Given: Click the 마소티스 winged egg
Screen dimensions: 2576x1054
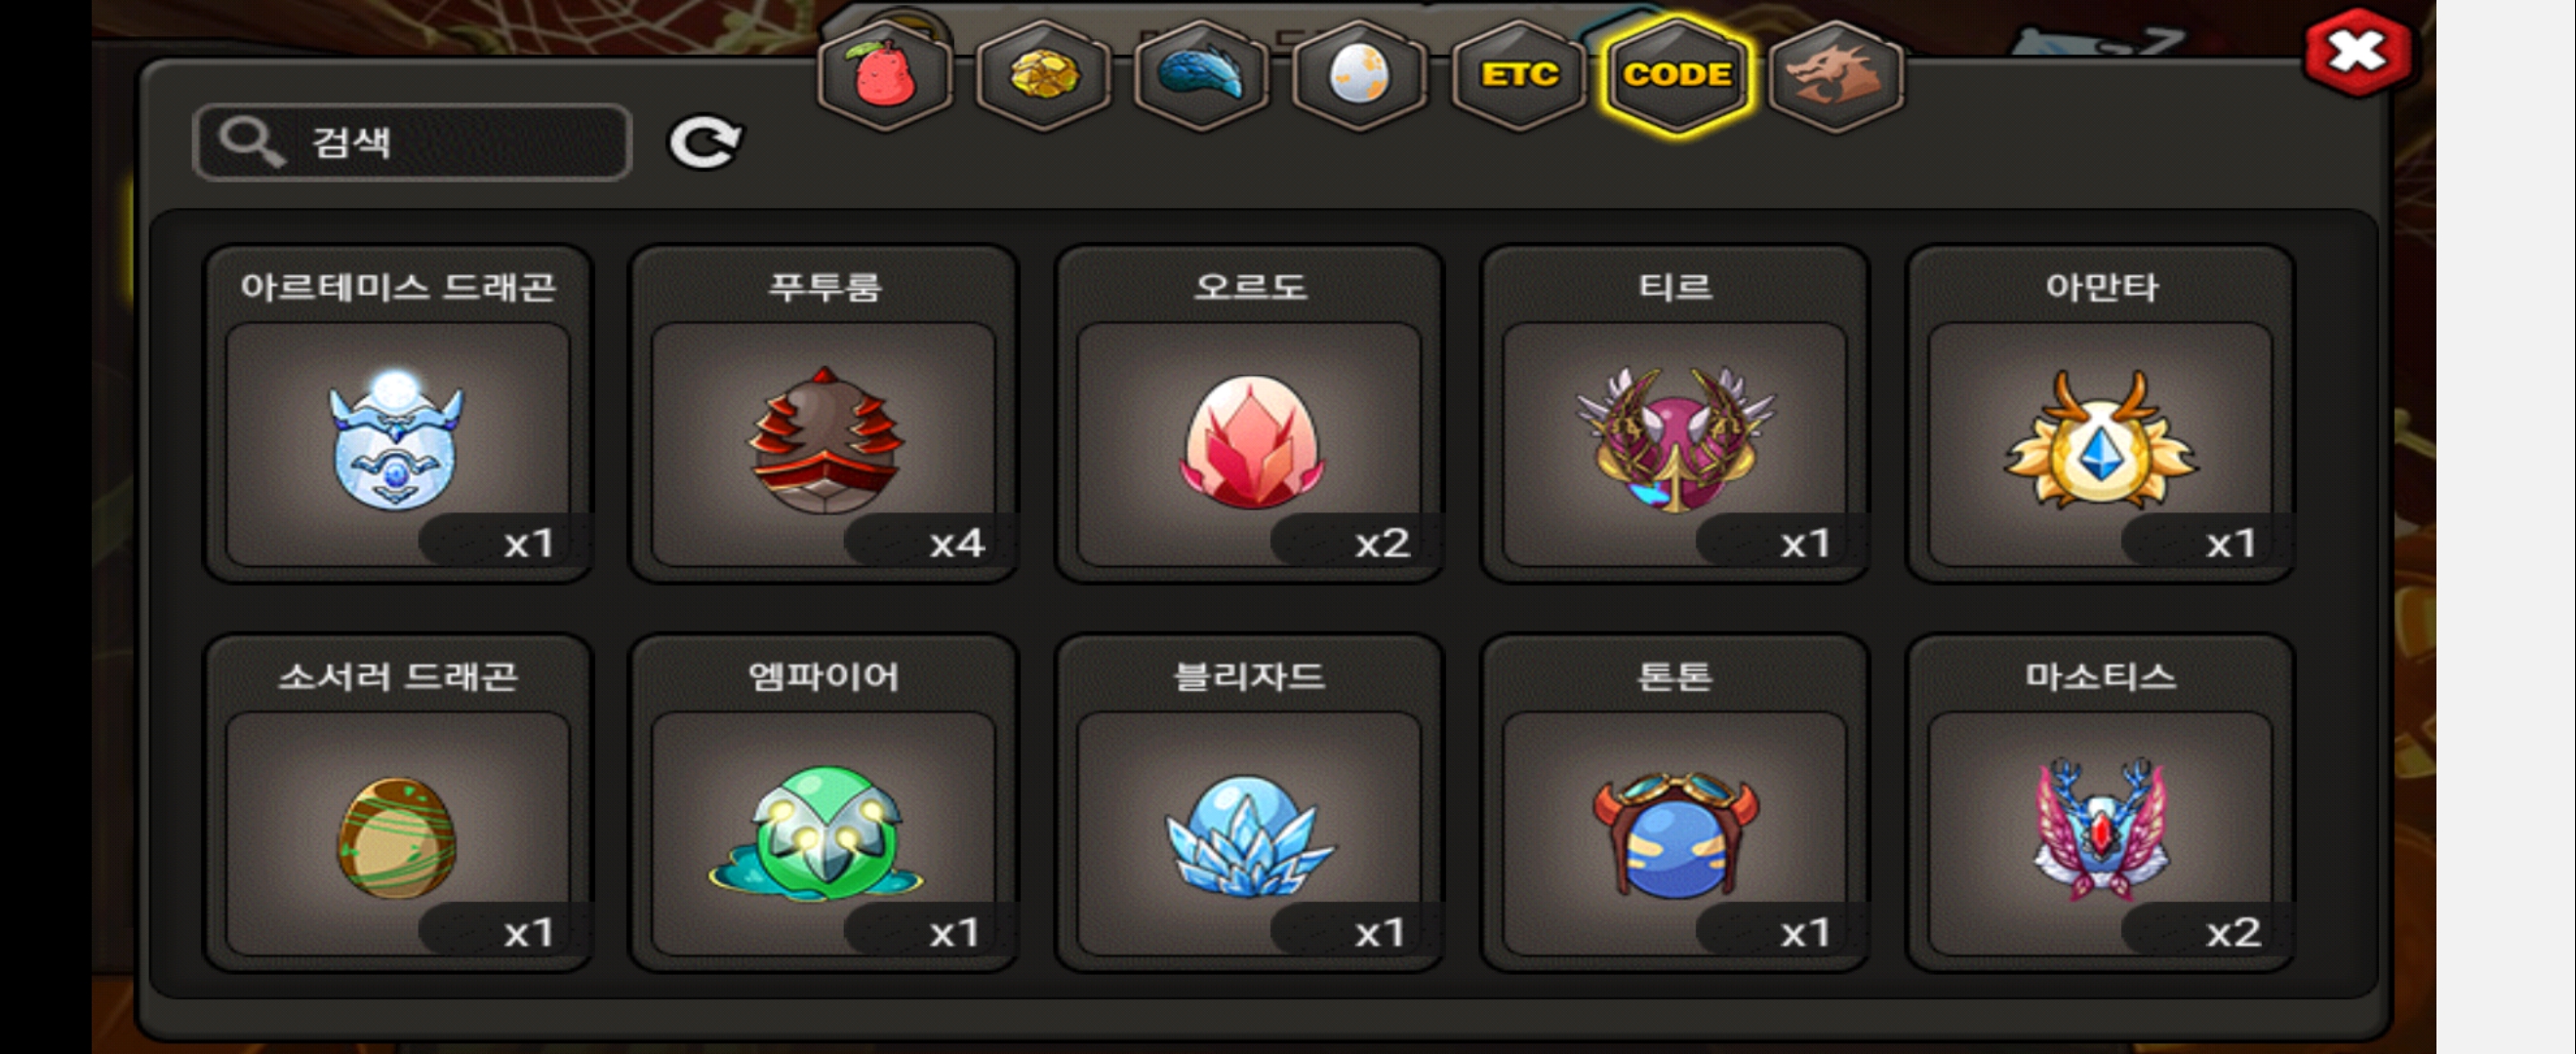Looking at the screenshot, I should (2101, 803).
